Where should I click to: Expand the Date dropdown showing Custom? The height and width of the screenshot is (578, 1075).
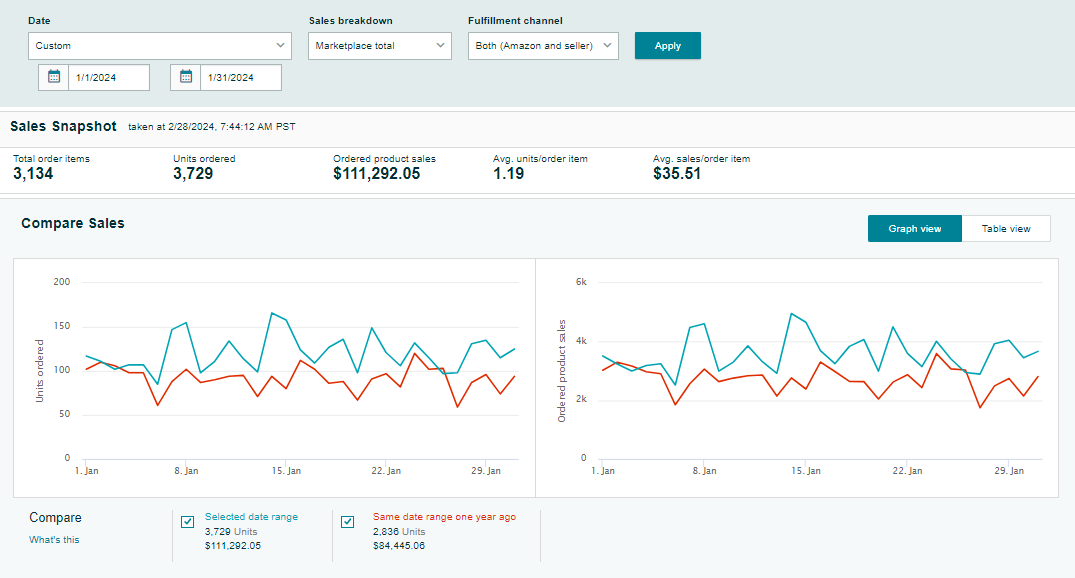tap(160, 46)
